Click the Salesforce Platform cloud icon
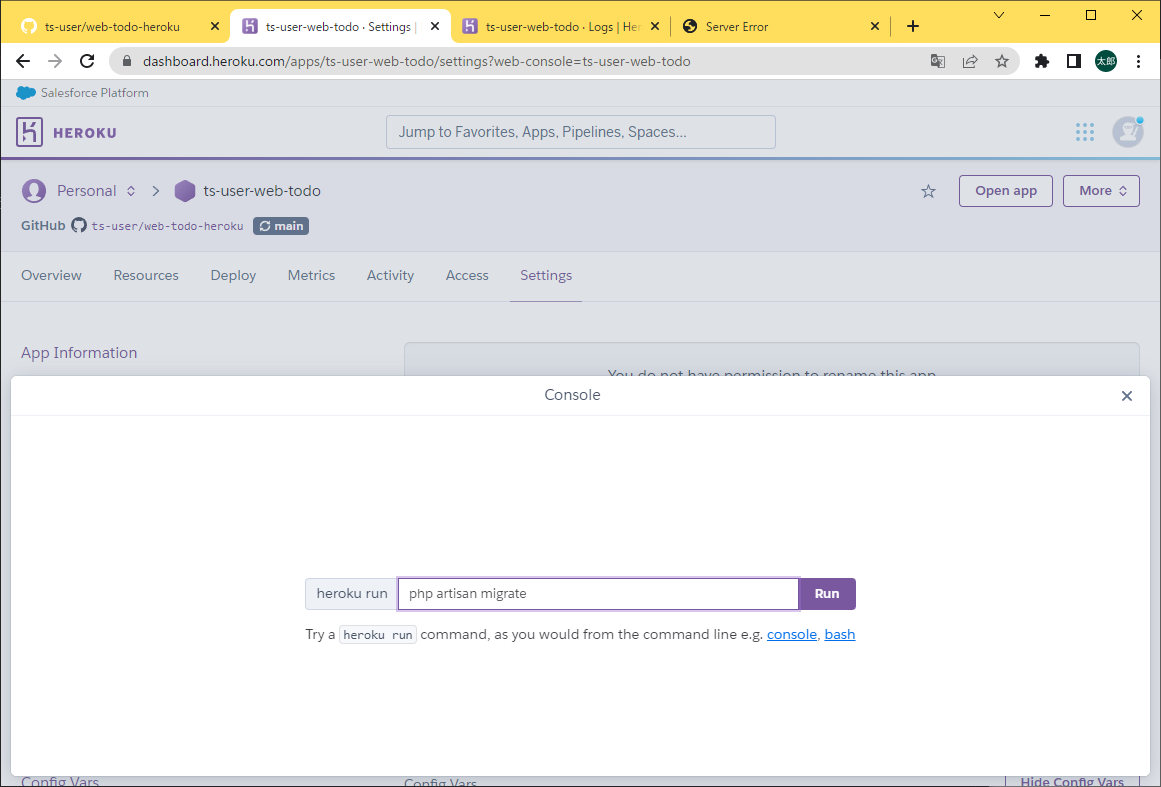This screenshot has height=787, width=1161. [26, 93]
